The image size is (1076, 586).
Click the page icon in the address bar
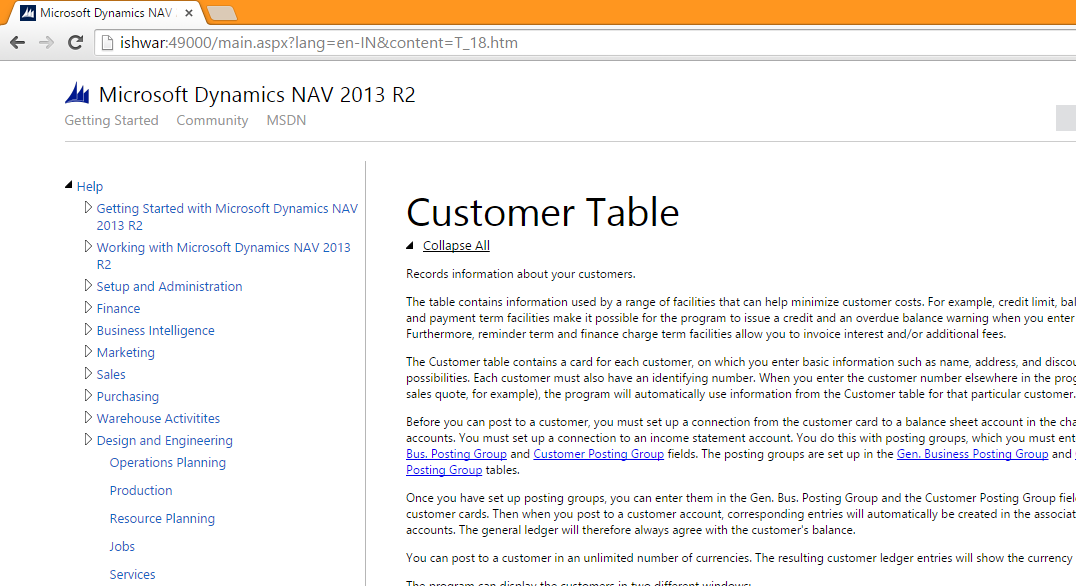tap(106, 43)
